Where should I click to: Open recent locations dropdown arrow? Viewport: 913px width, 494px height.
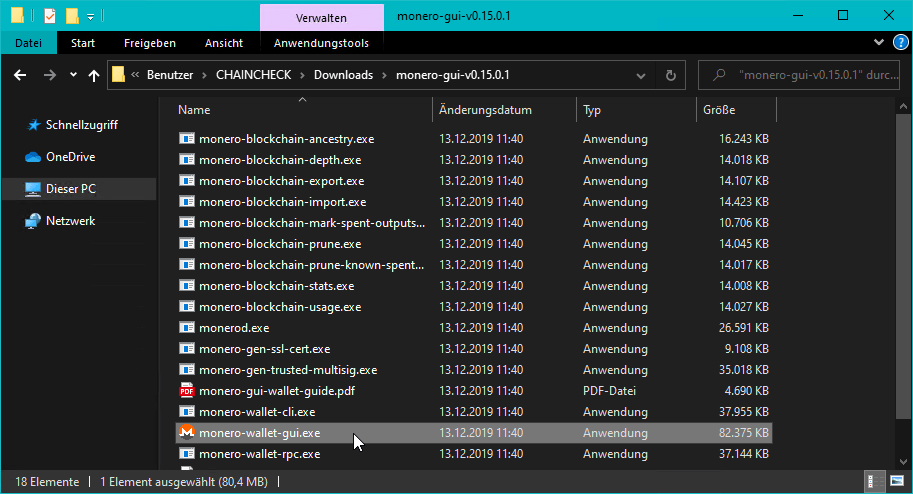point(73,75)
